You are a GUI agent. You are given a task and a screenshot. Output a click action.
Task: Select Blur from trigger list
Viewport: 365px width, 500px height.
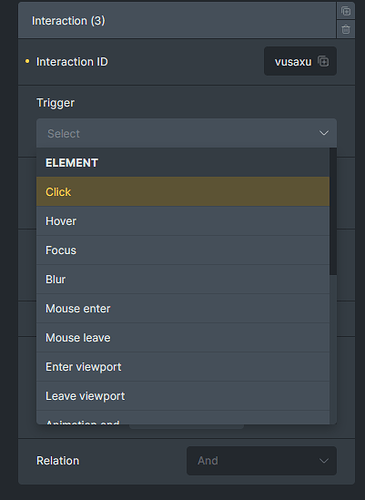point(183,279)
